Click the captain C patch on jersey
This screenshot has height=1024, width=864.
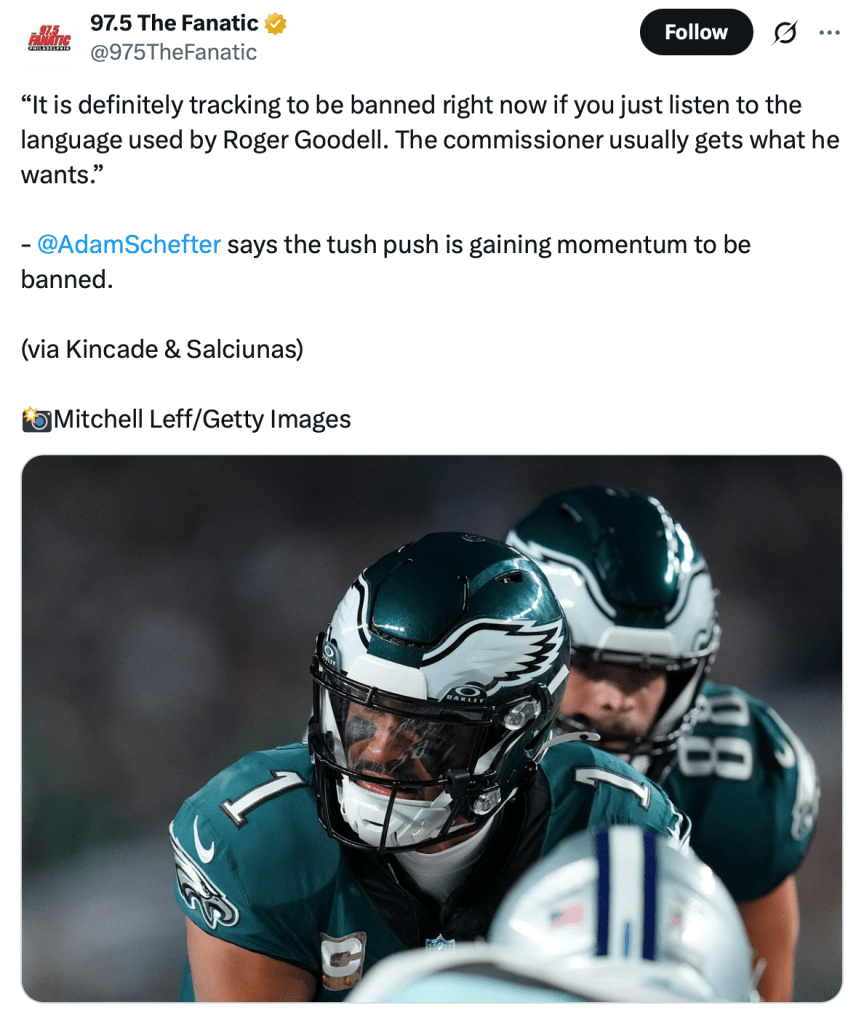click(x=342, y=960)
